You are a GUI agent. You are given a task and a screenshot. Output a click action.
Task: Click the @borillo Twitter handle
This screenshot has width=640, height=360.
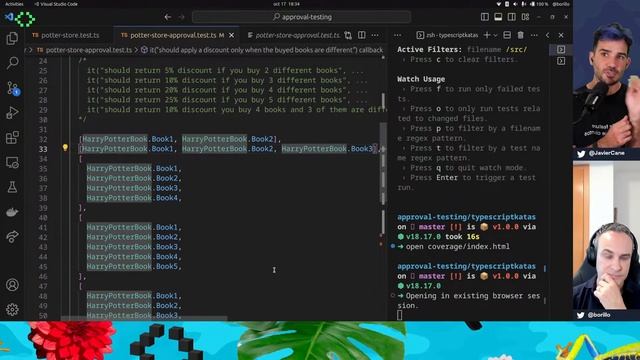(x=599, y=315)
